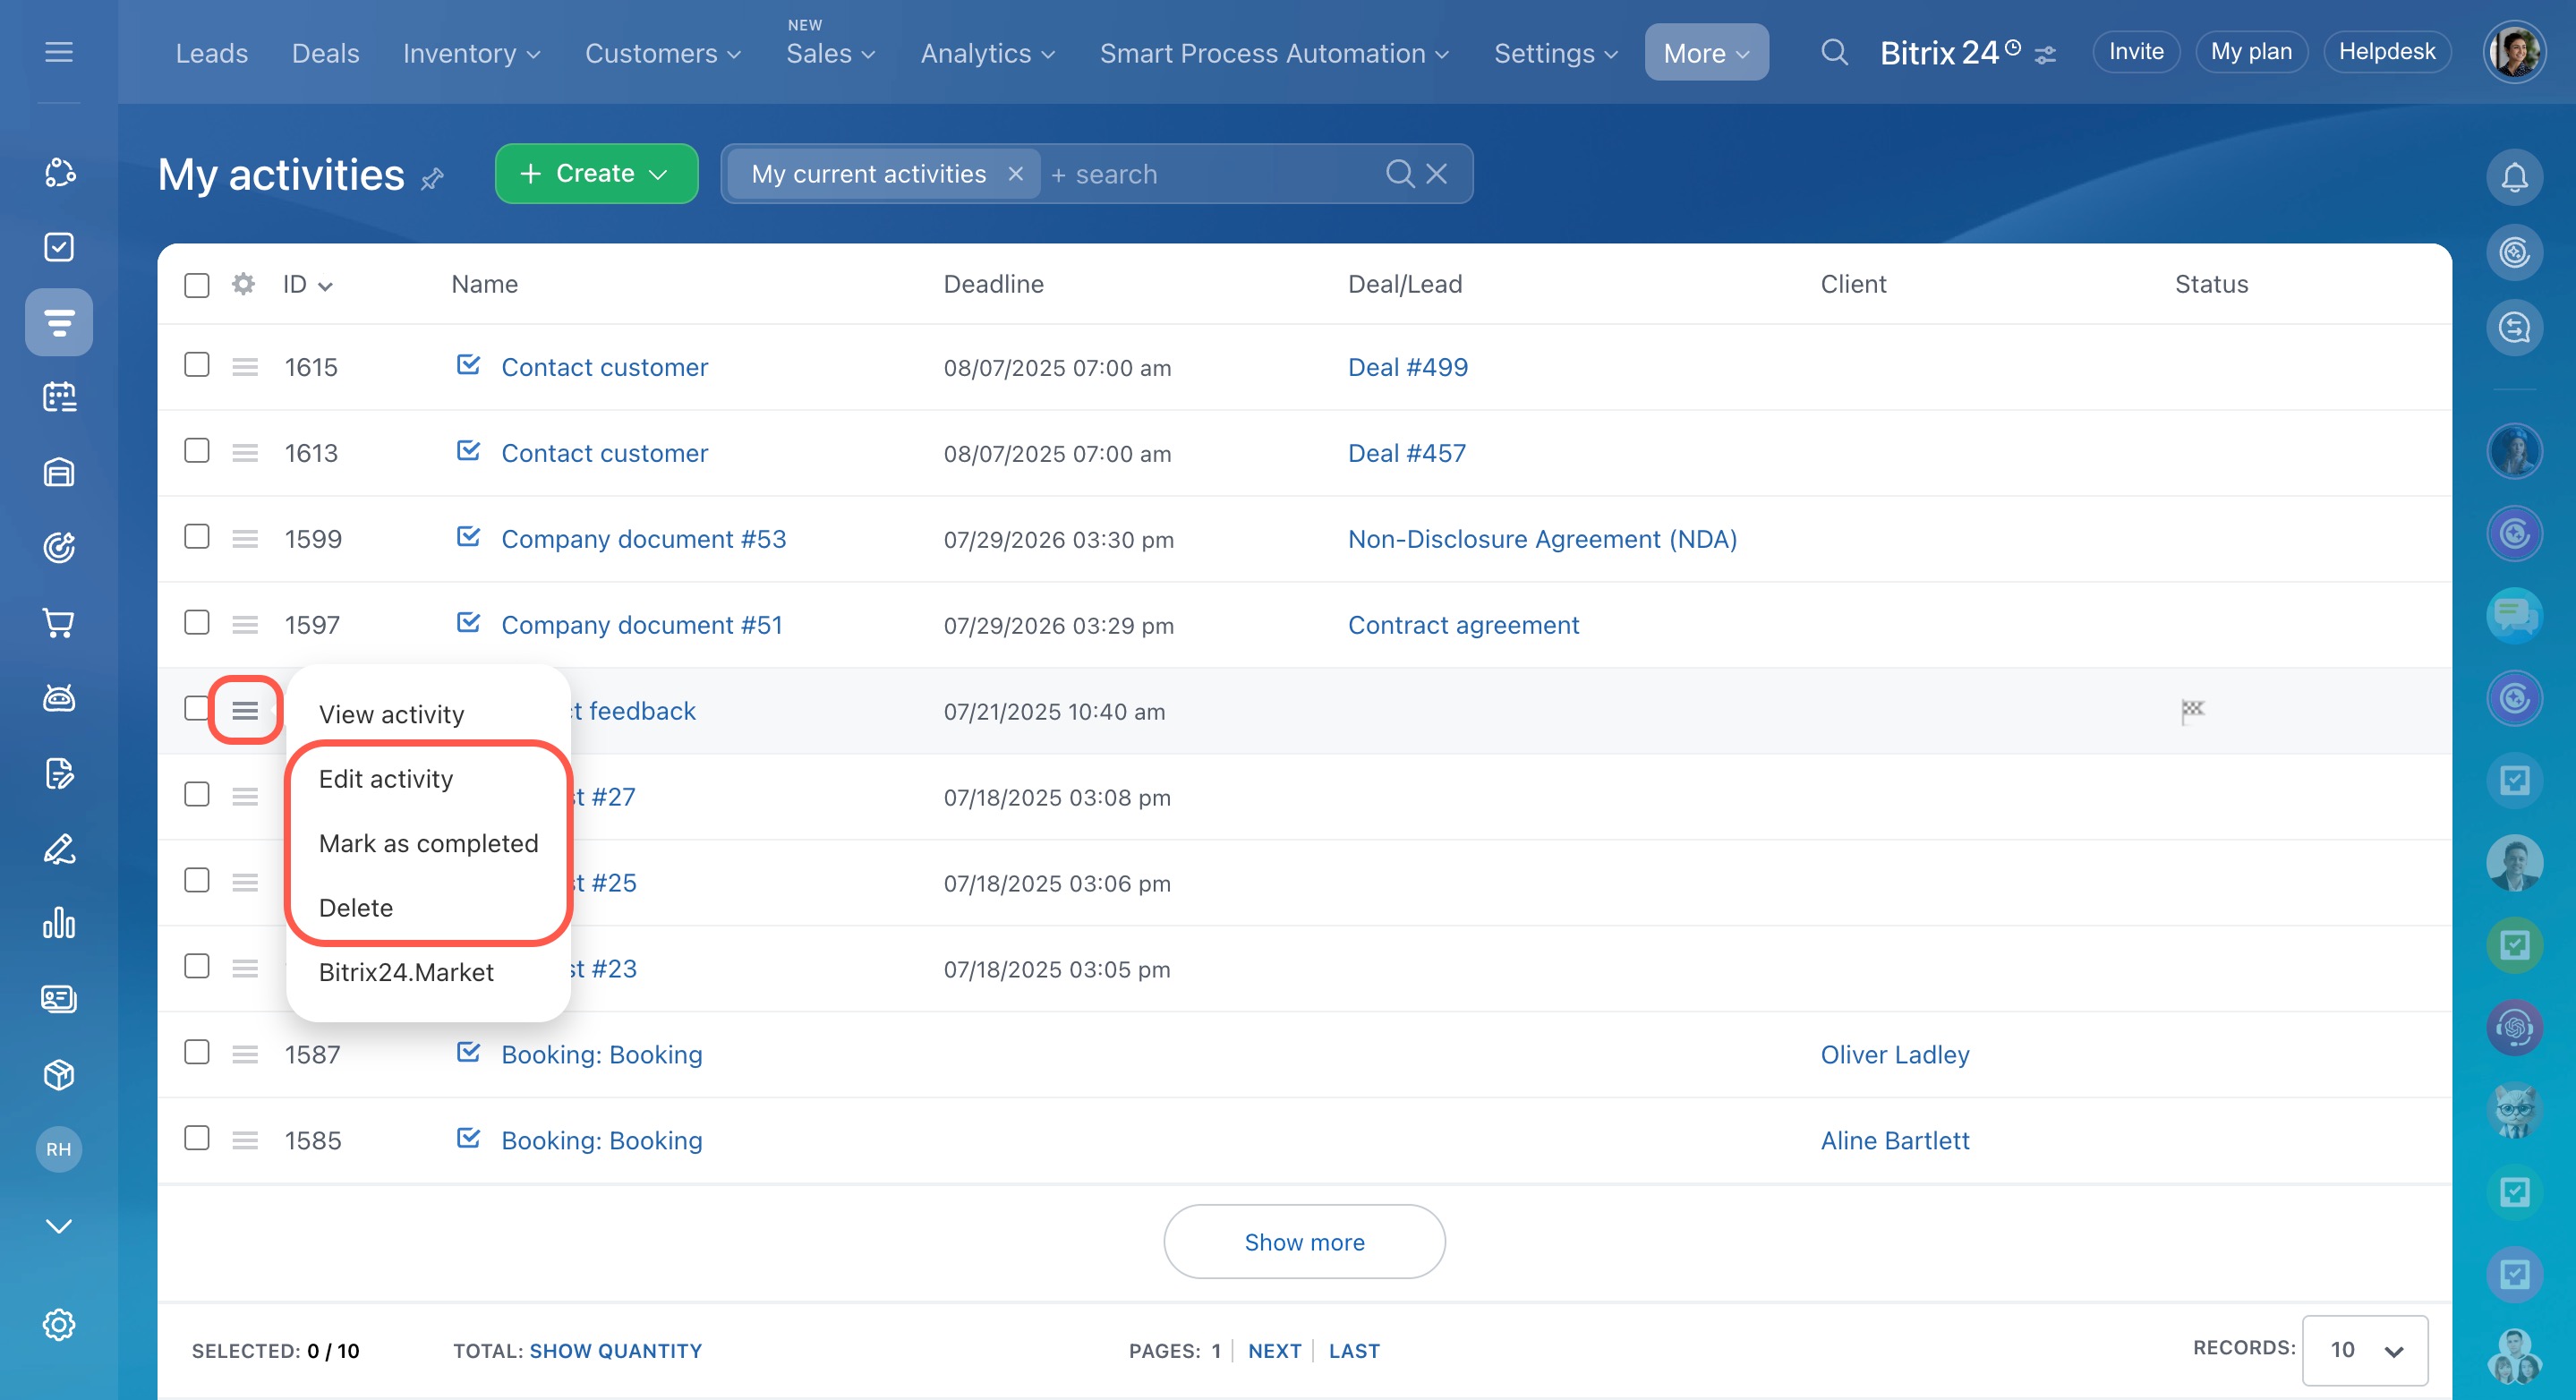This screenshot has height=1400, width=2576.
Task: Click the grid settings gear in table header
Action: tap(243, 284)
